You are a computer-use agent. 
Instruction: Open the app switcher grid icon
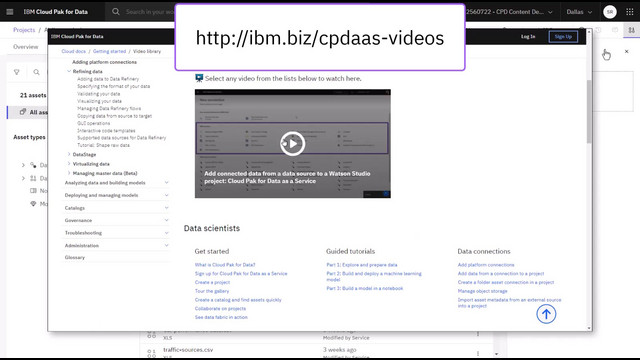pyautogui.click(x=630, y=12)
